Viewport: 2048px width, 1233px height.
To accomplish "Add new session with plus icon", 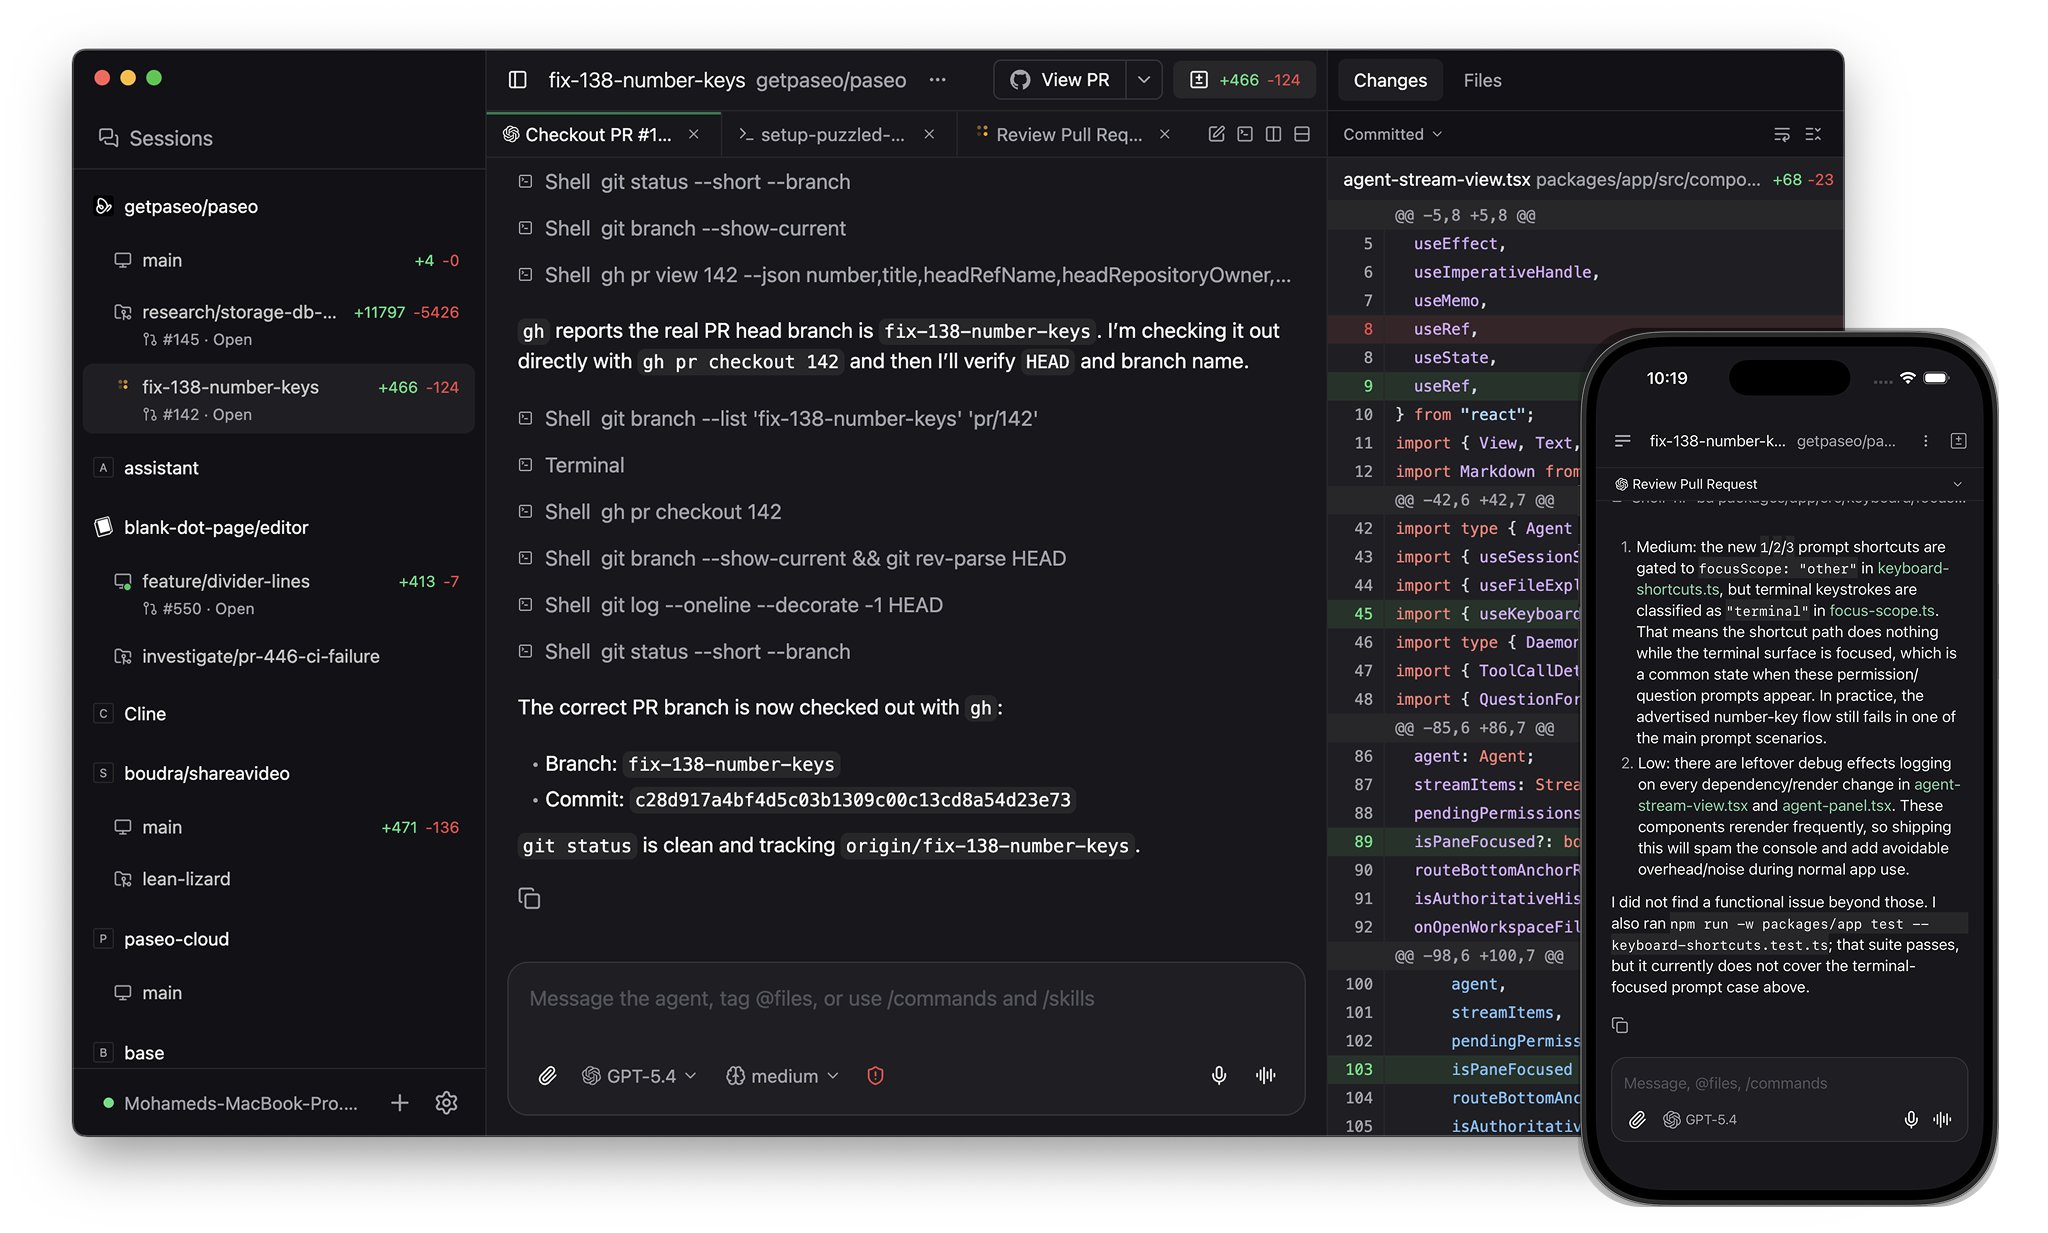I will click(399, 1103).
